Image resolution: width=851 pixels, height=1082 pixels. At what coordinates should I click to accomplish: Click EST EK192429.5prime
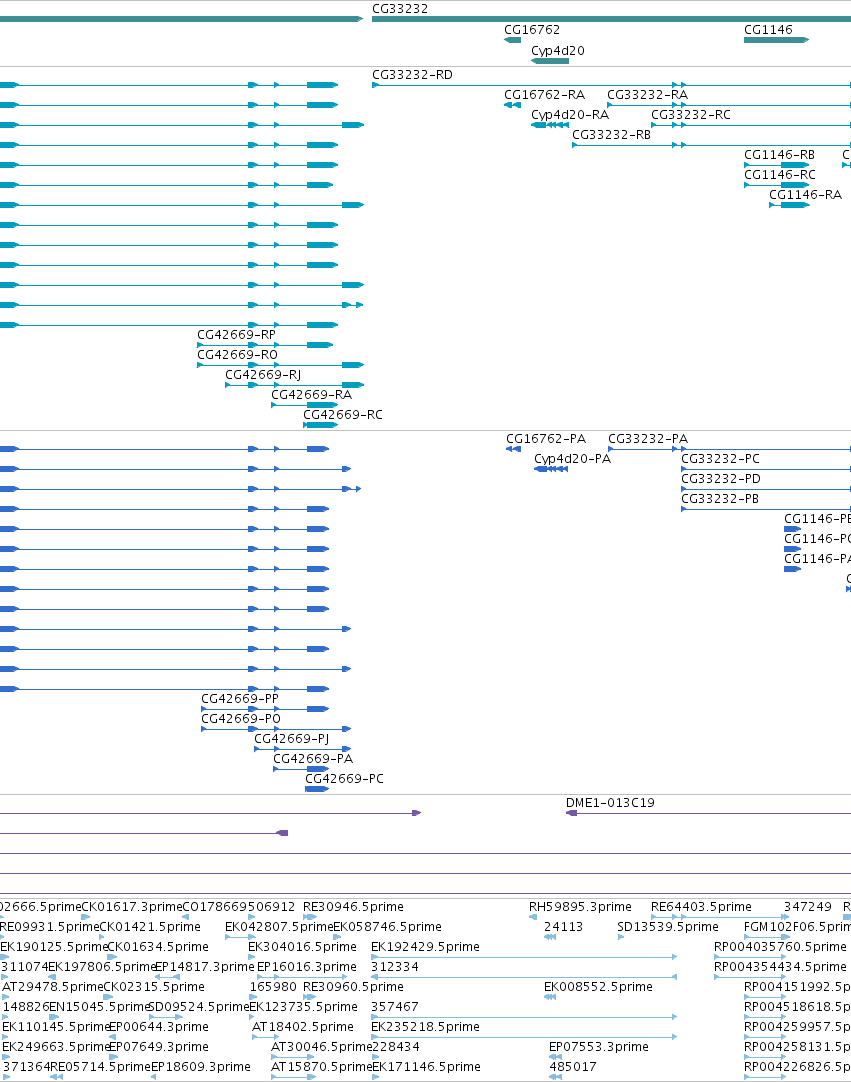pyautogui.click(x=424, y=947)
